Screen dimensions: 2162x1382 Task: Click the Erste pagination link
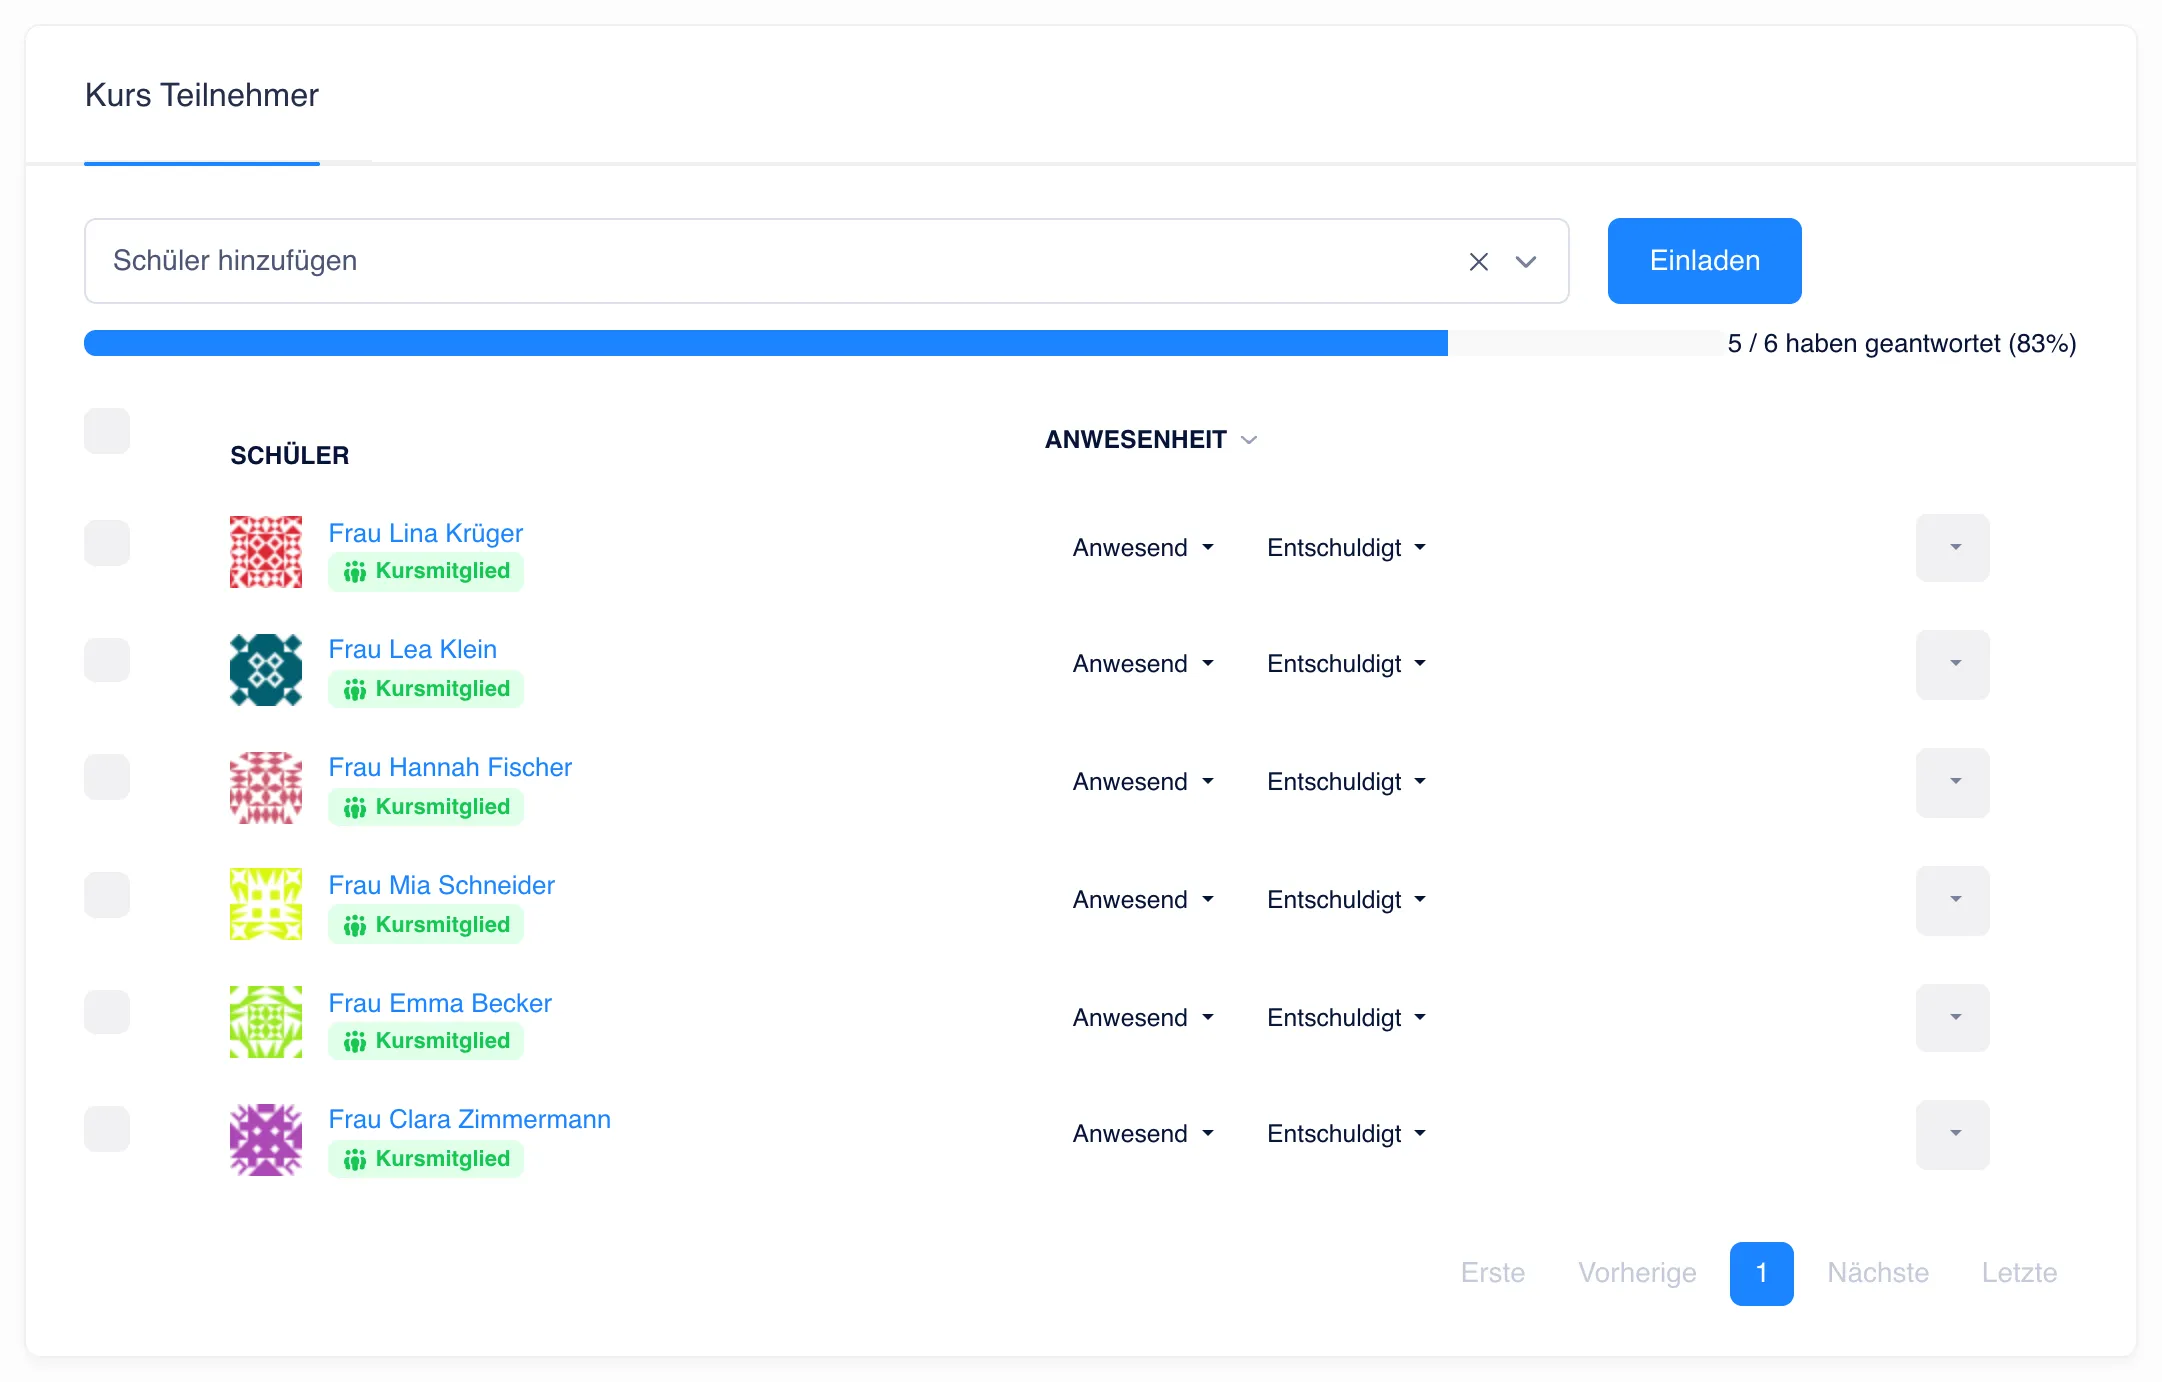tap(1493, 1273)
